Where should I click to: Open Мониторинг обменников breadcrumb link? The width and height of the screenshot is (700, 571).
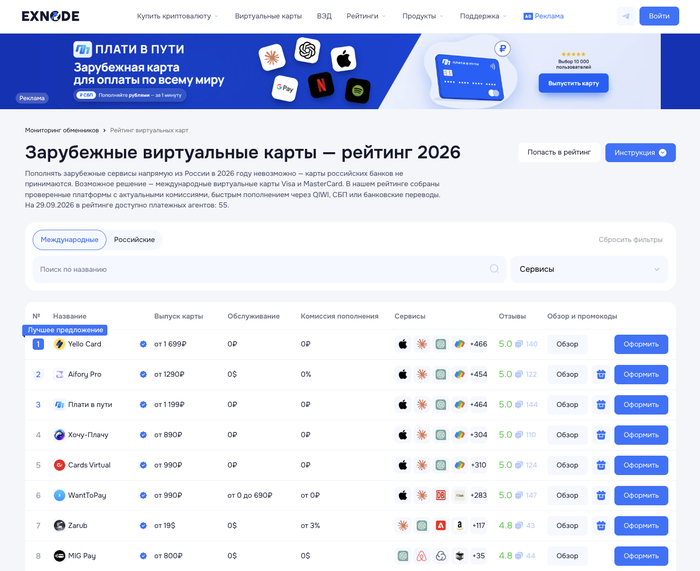click(62, 130)
